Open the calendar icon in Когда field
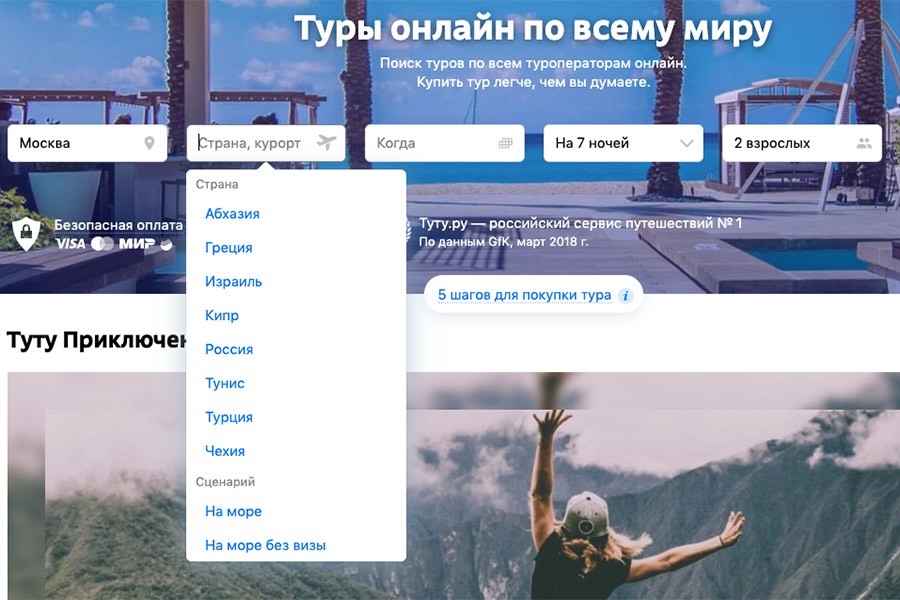Image resolution: width=900 pixels, height=600 pixels. pos(505,143)
